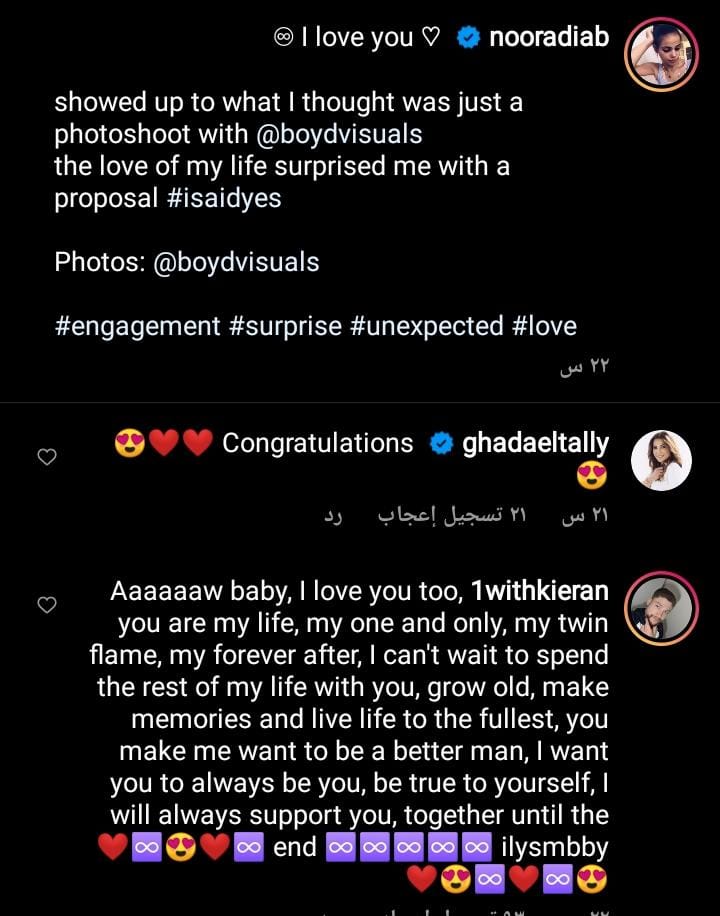Screen dimensions: 720x916
Task: Click the verified badge beside nooradiab
Action: (467, 38)
